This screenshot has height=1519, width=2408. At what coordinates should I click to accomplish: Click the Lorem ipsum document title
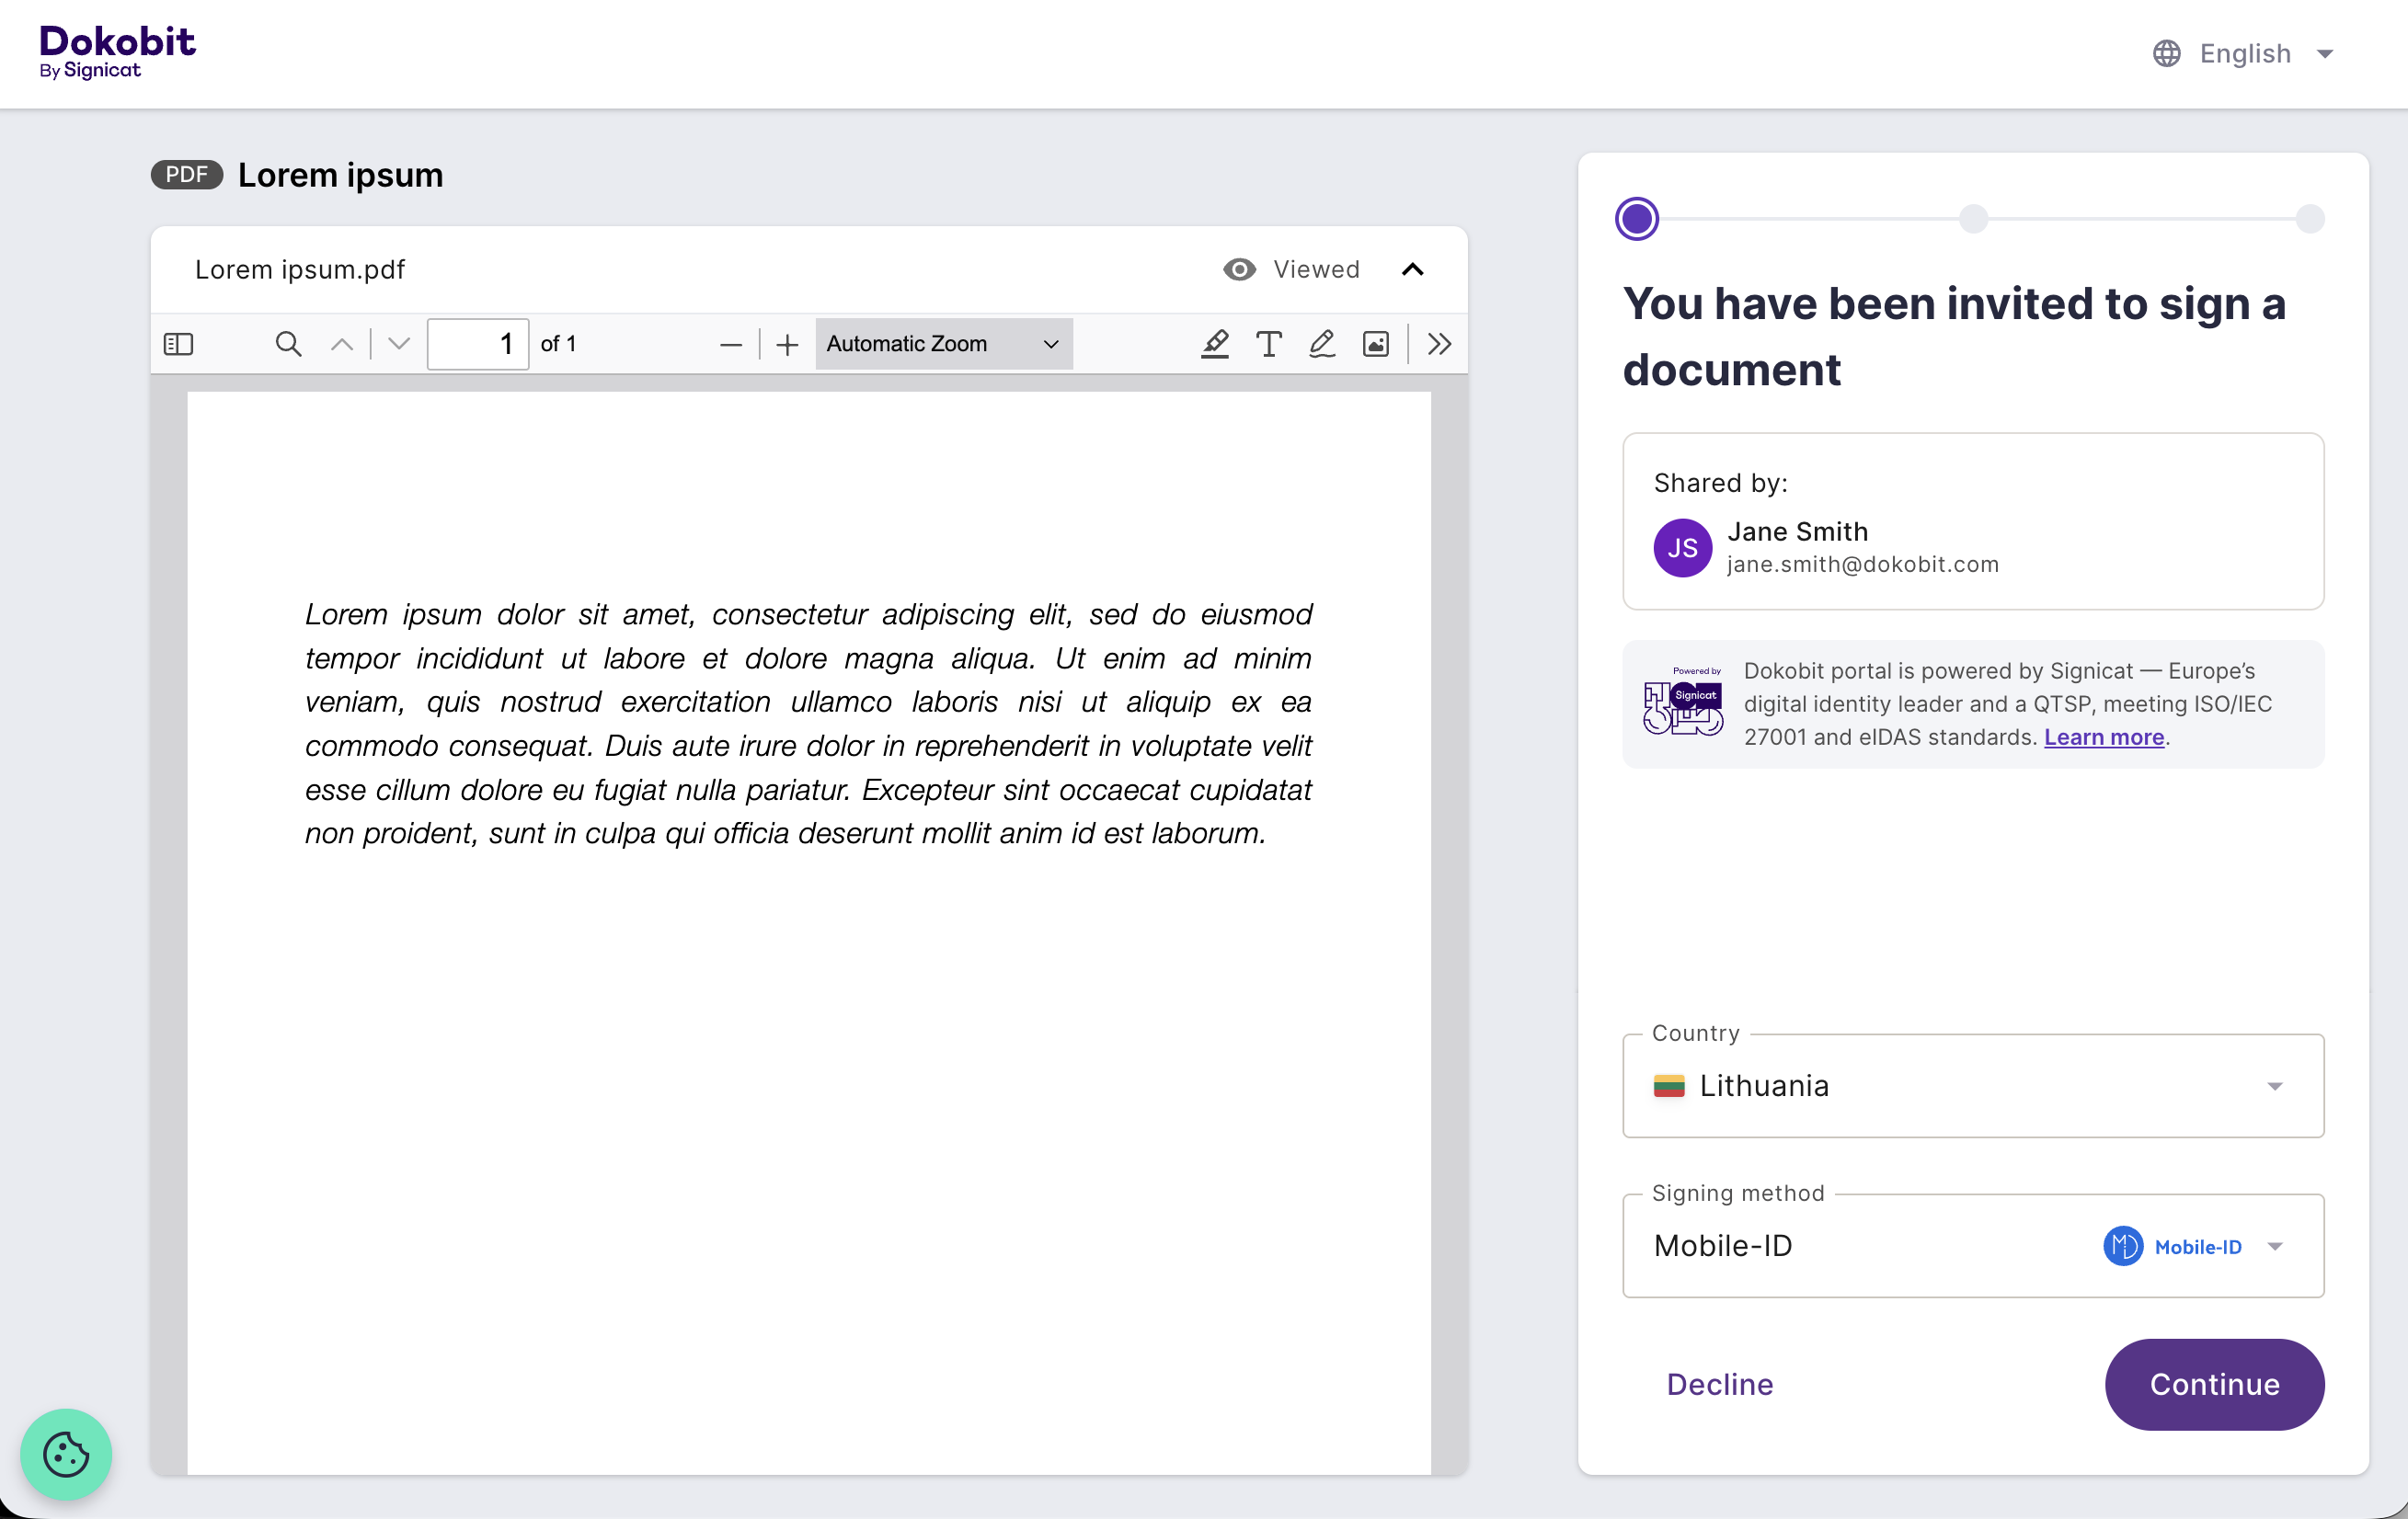(x=340, y=175)
